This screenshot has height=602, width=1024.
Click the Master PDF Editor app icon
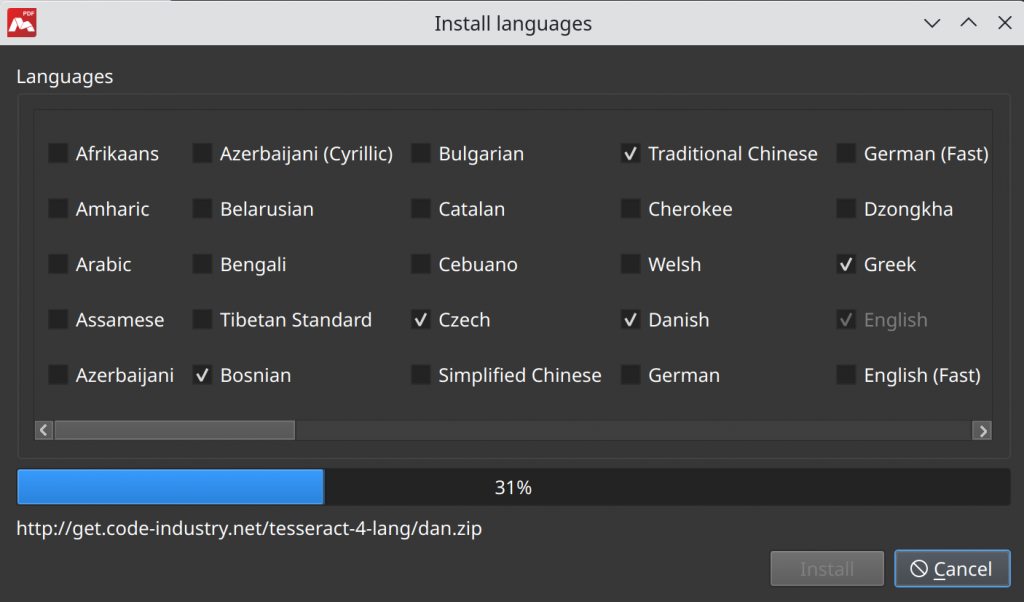click(22, 22)
